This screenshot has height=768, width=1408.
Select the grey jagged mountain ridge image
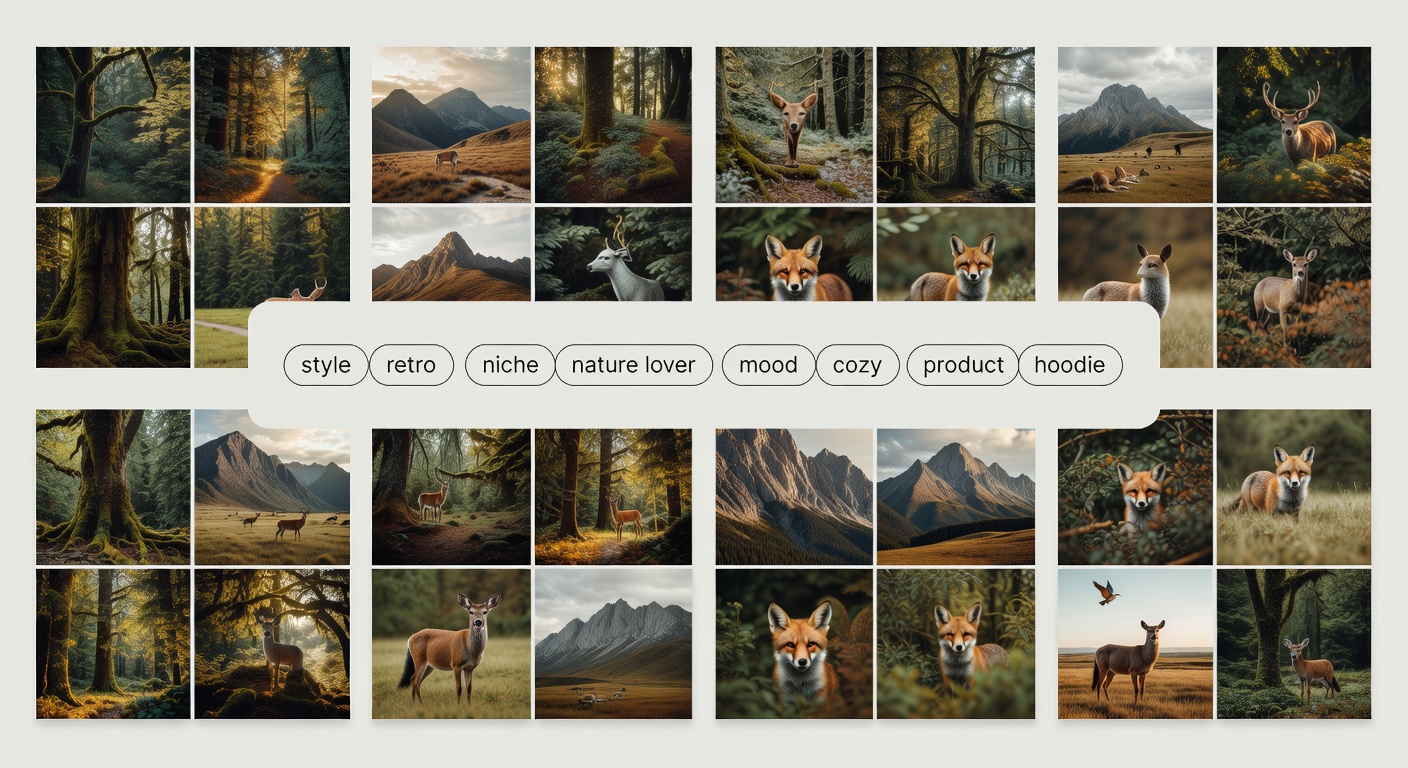[x=613, y=644]
